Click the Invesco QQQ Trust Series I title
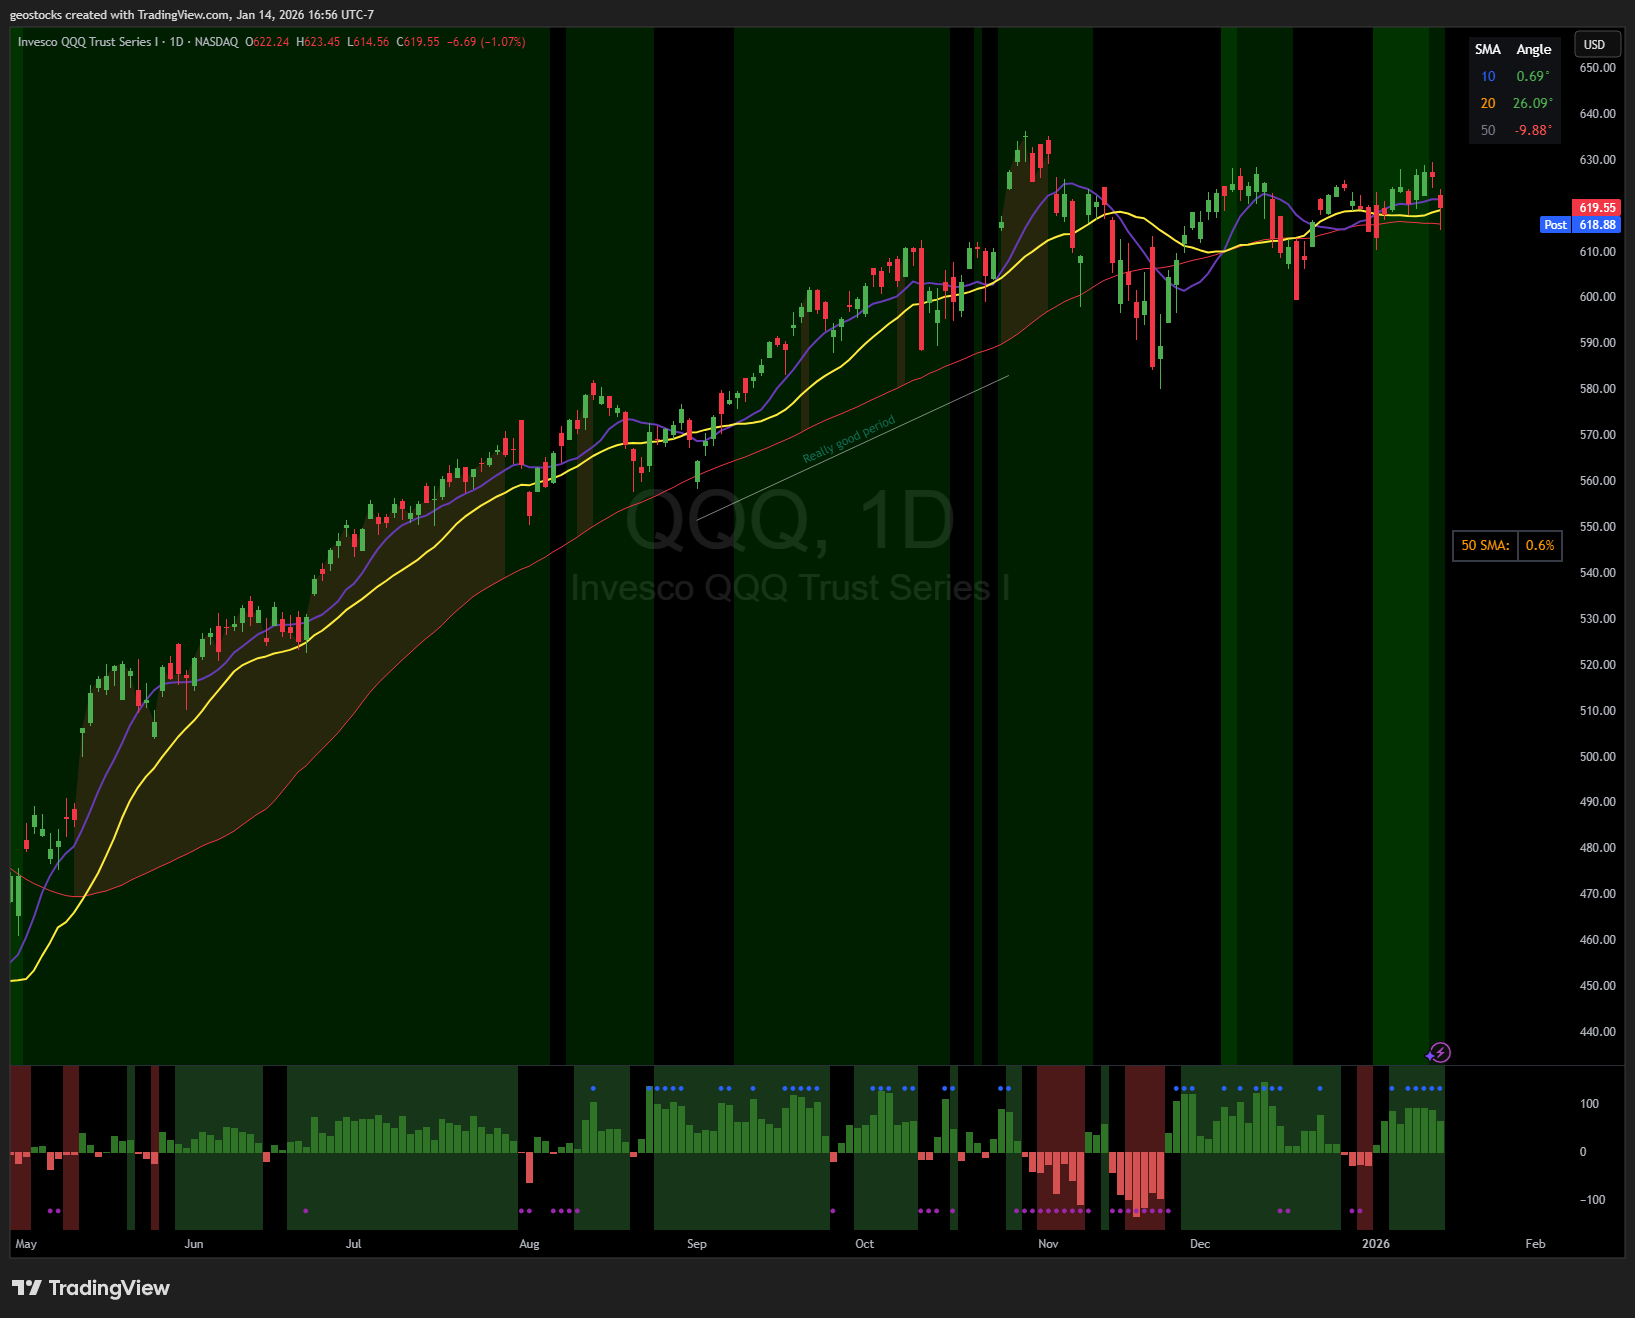 point(88,42)
